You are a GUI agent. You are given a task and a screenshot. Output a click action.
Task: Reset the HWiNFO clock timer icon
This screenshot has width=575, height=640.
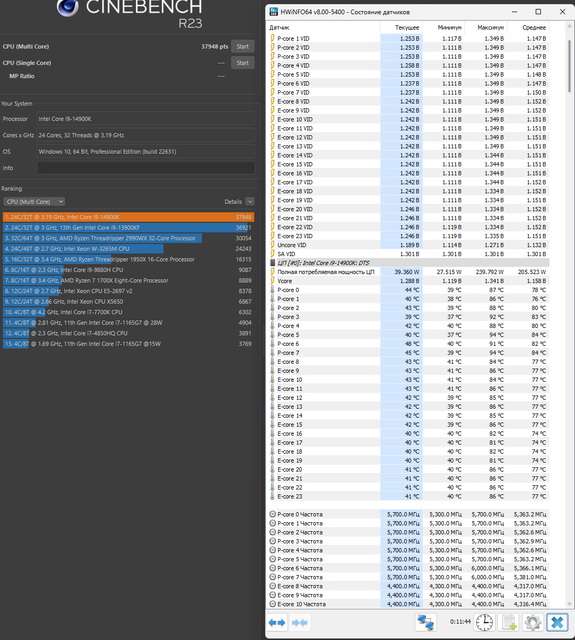coord(484,623)
